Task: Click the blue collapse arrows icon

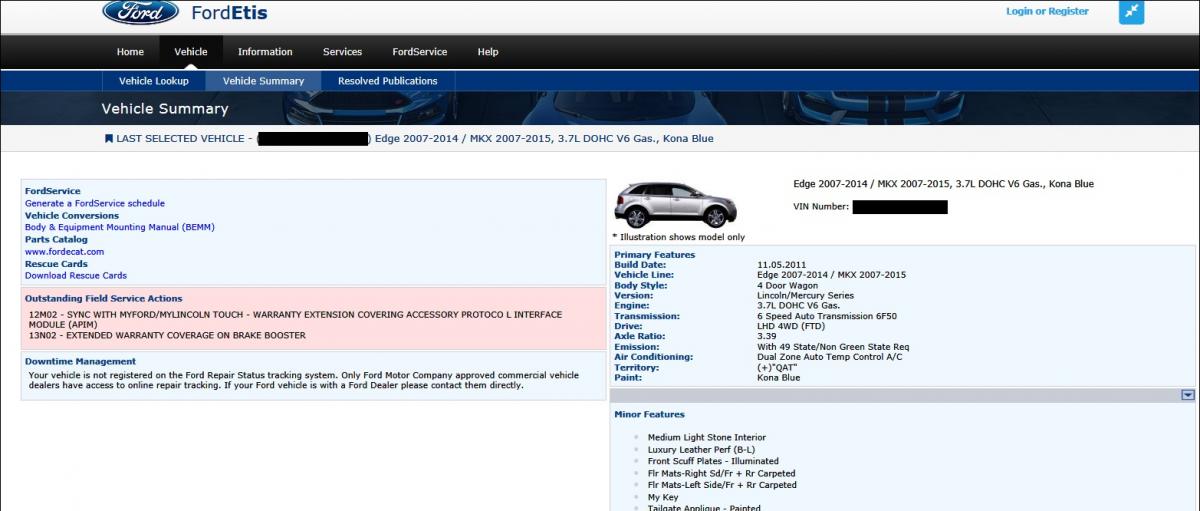Action: point(1131,12)
